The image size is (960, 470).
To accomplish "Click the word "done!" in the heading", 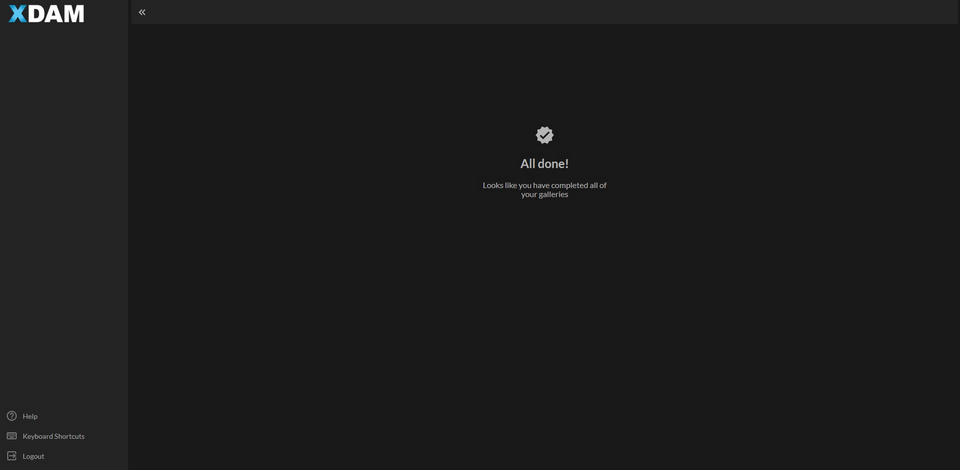I will coord(553,164).
